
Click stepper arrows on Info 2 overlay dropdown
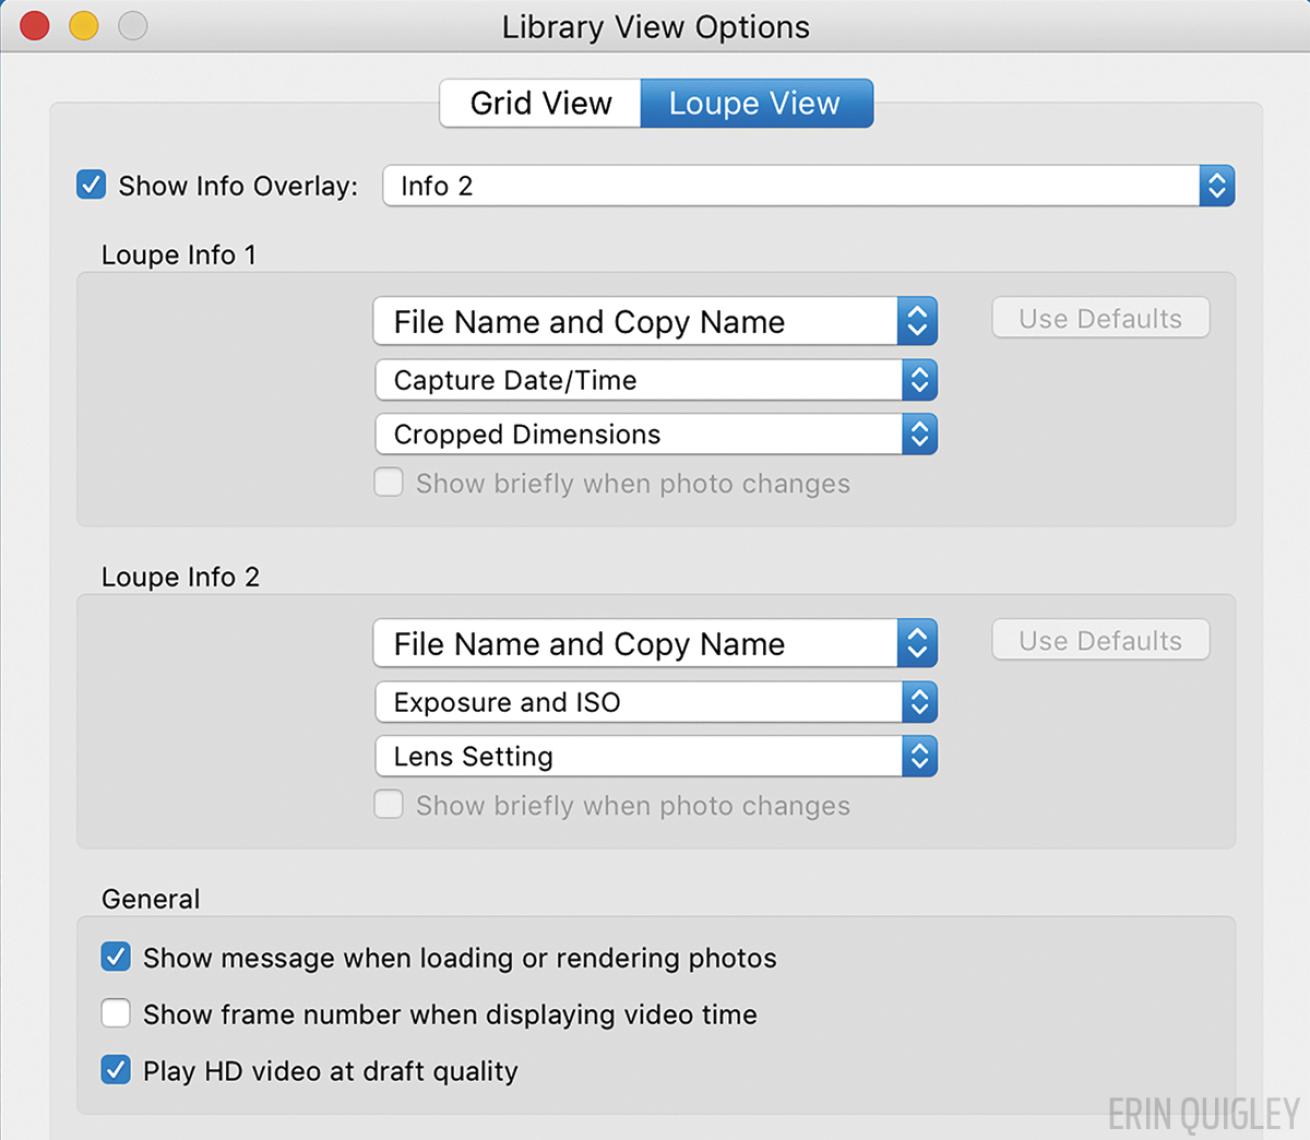pos(1217,186)
